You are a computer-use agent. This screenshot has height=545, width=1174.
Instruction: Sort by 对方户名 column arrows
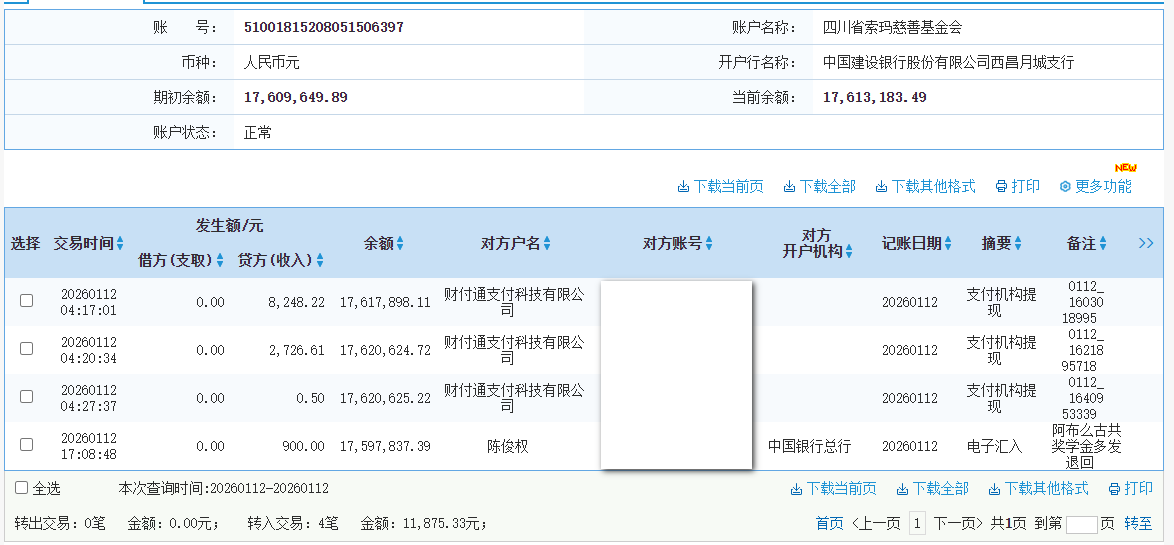click(547, 243)
